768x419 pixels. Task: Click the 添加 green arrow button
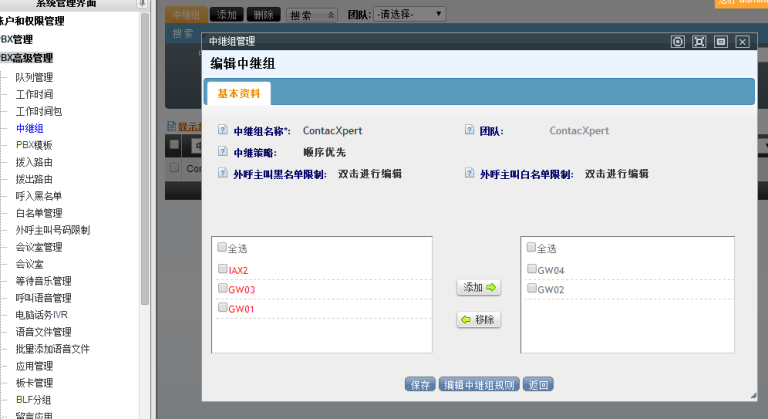click(479, 287)
